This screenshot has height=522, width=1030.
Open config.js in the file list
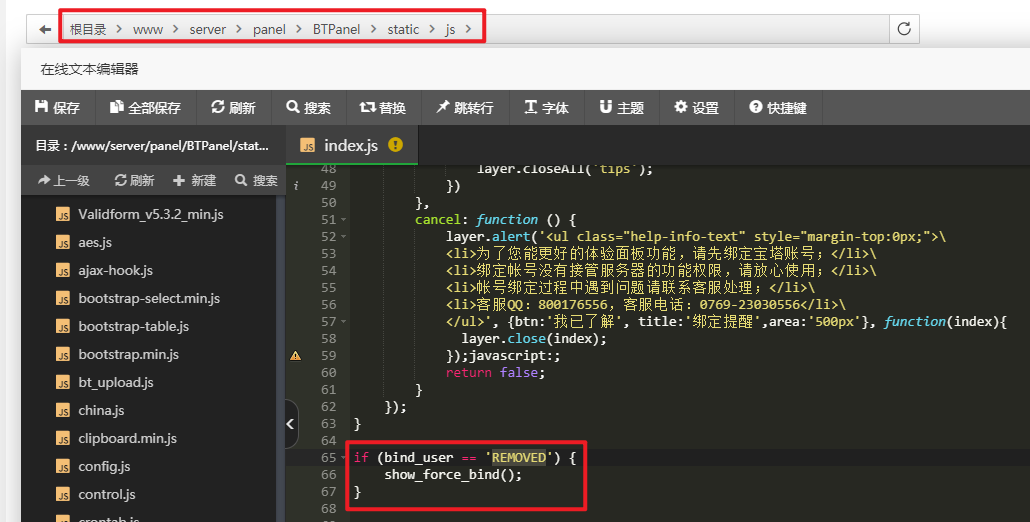[x=104, y=467]
